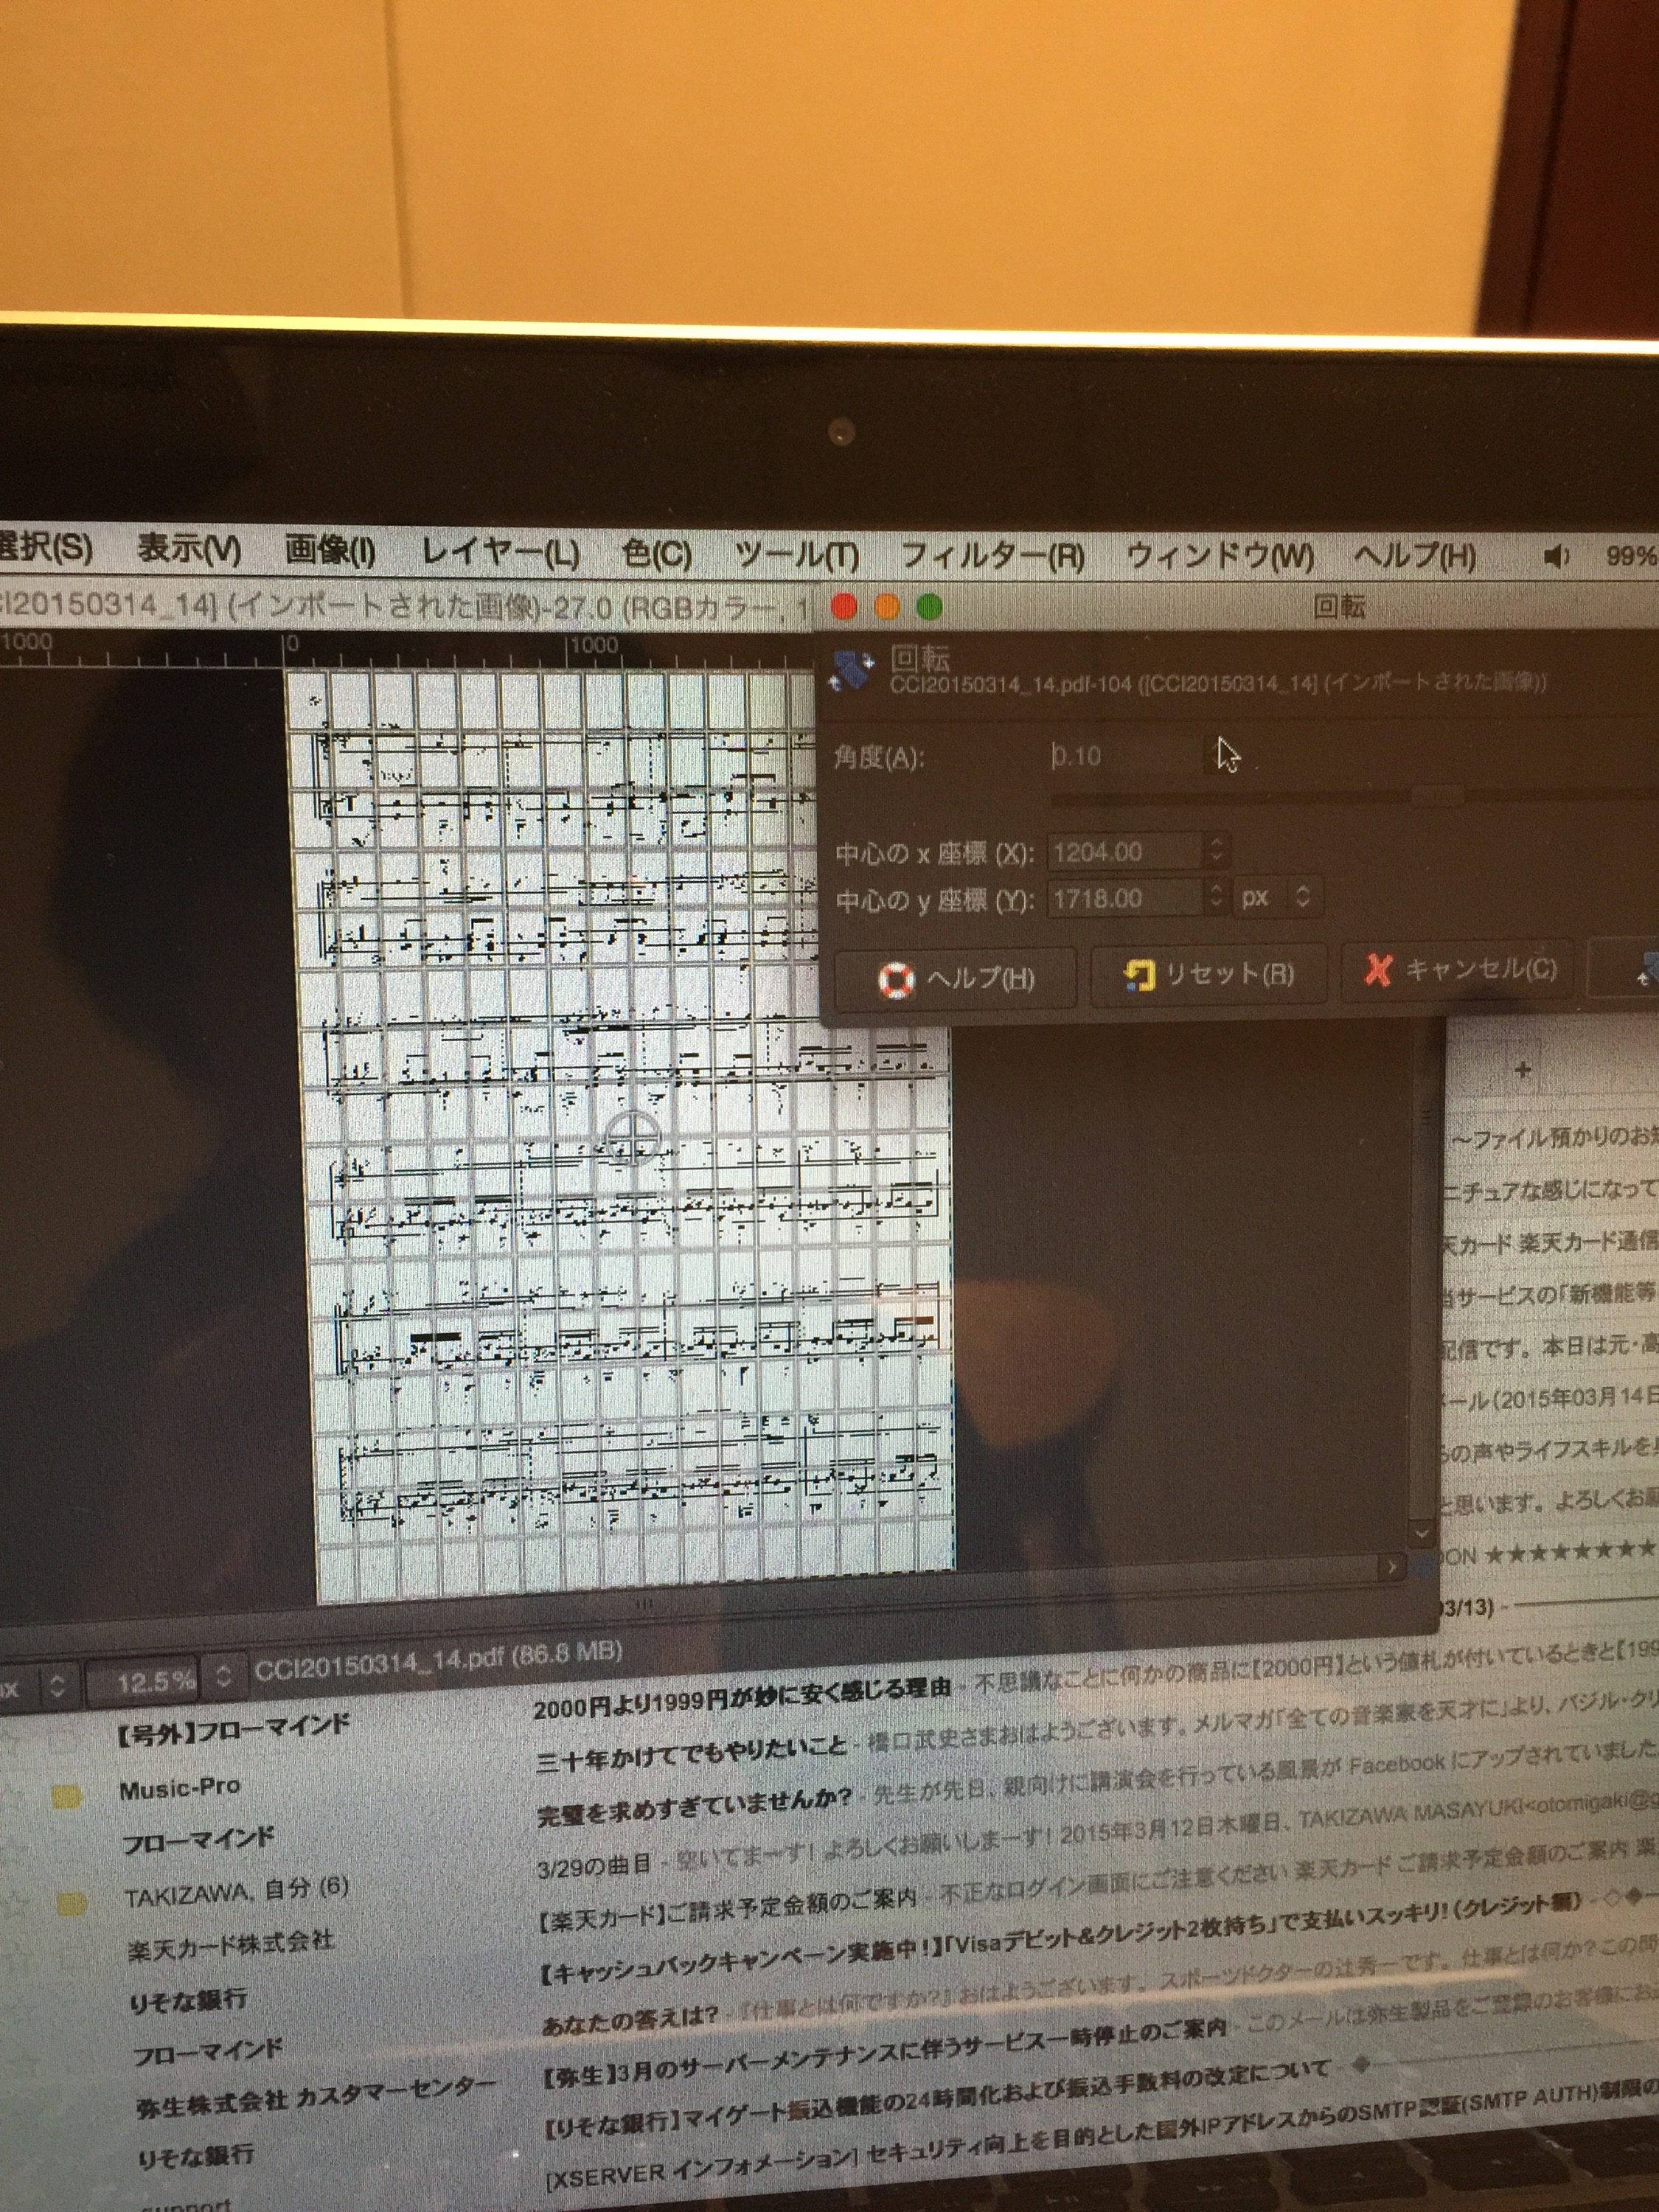Click the lifebuoy icon on help button
The width and height of the screenshot is (1659, 2212).
[x=896, y=980]
